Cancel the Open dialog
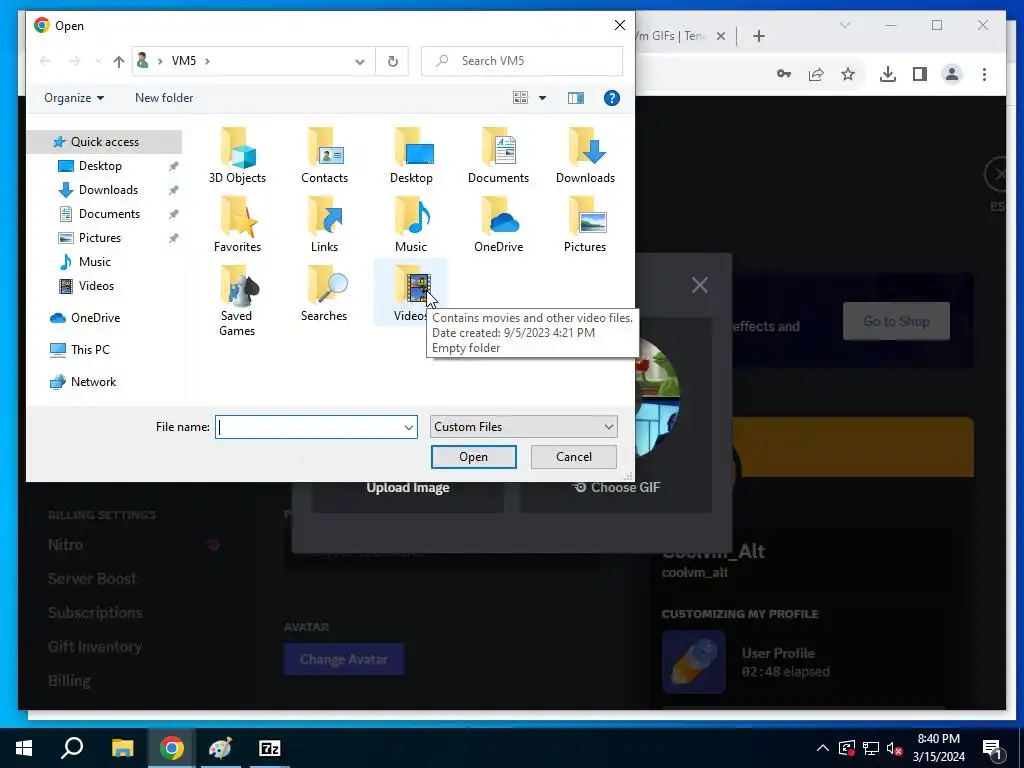 click(573, 456)
